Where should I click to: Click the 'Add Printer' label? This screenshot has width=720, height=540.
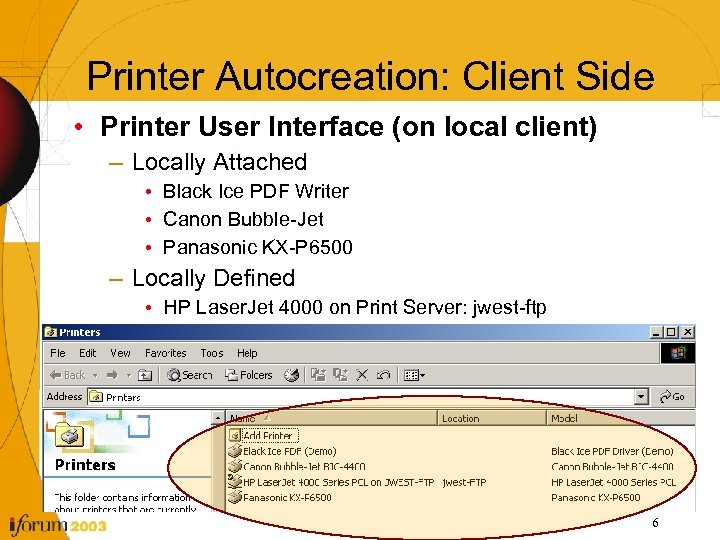[269, 435]
